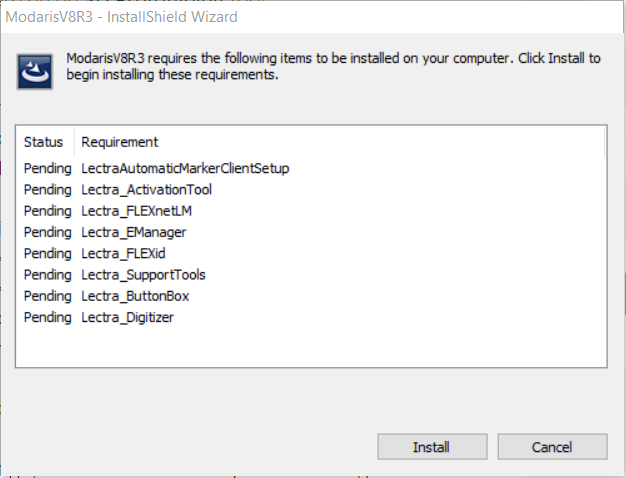Select the LectraAutomaticMarkerClientSetup requirement
The image size is (626, 478).
click(185, 169)
